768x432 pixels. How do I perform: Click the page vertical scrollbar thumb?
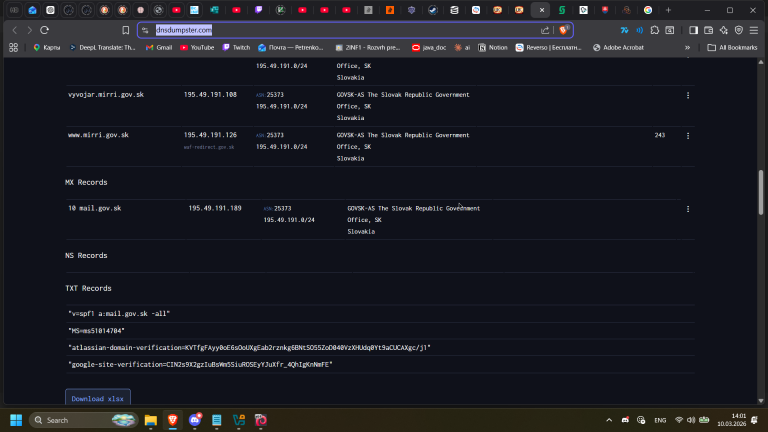(x=761, y=192)
